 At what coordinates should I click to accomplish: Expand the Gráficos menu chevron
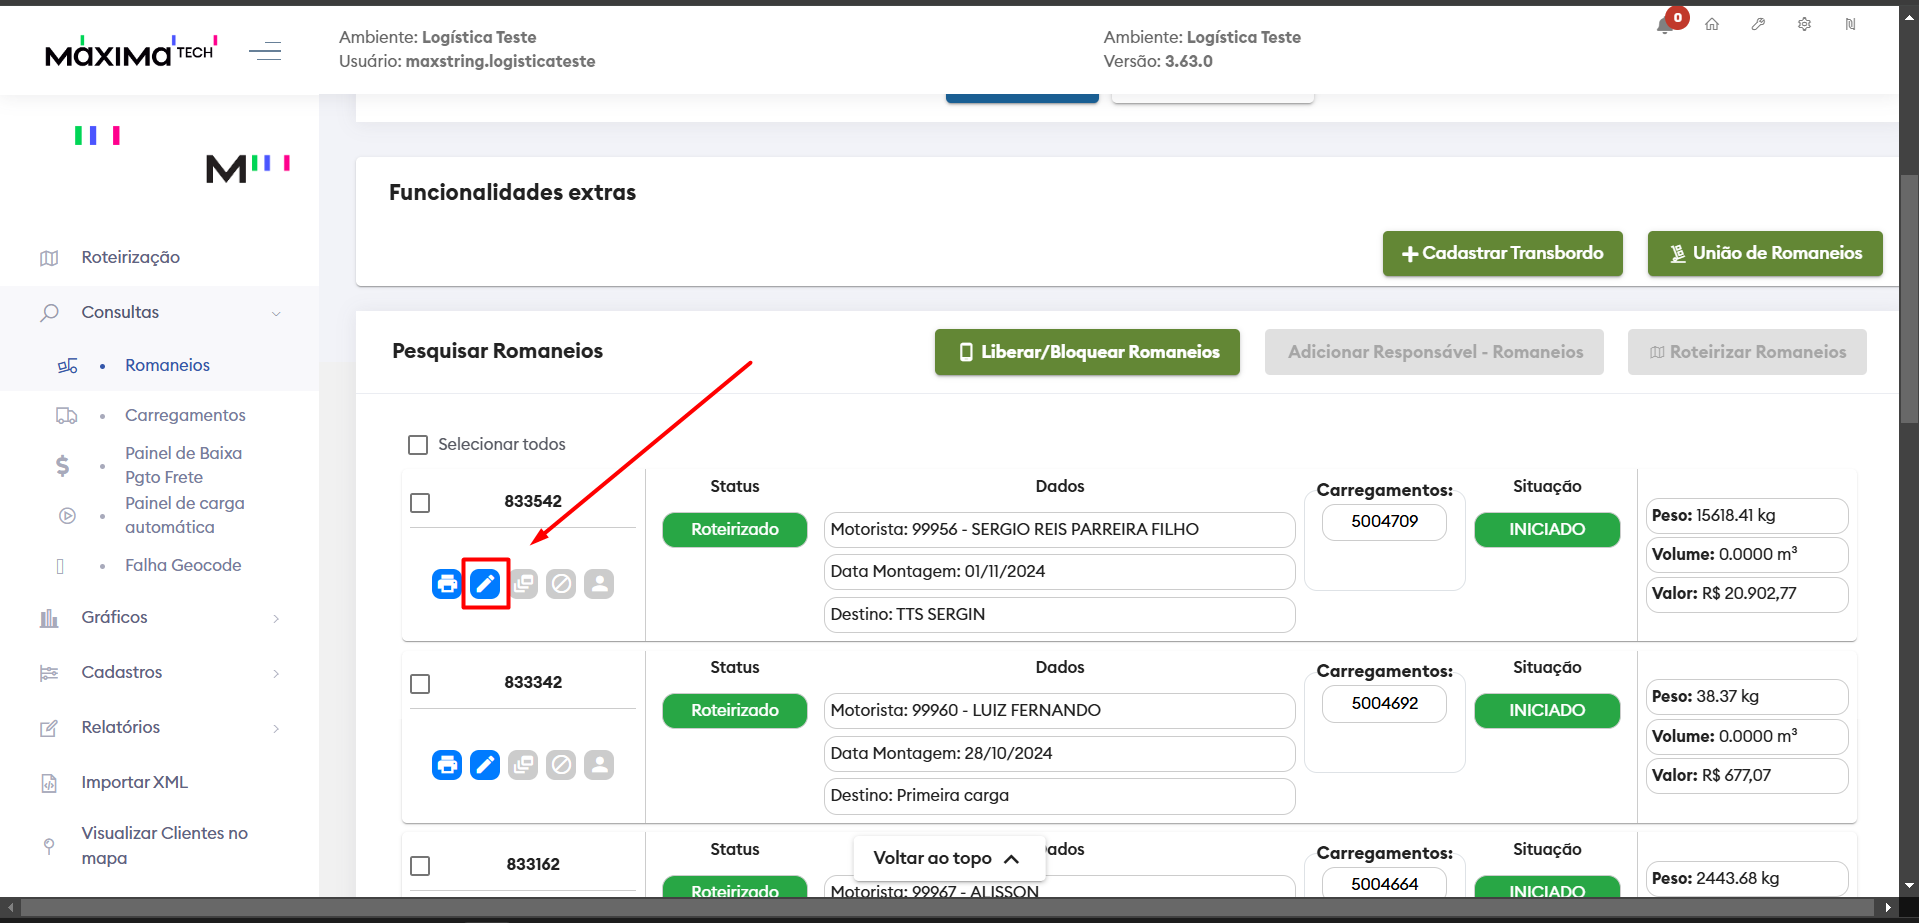(276, 618)
